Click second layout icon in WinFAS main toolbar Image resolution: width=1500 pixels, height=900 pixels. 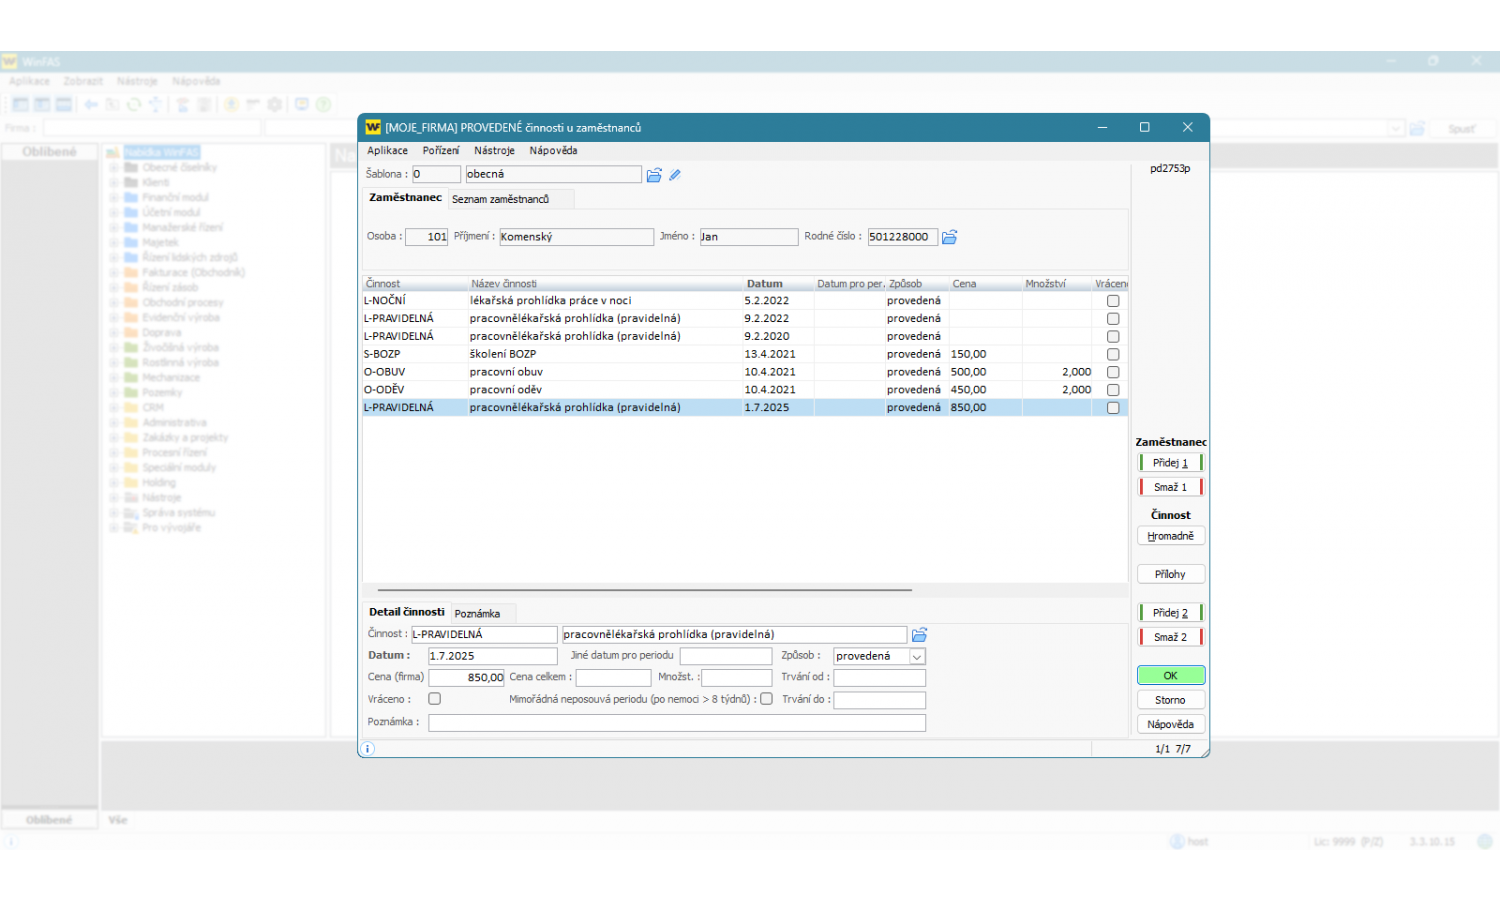coord(42,104)
